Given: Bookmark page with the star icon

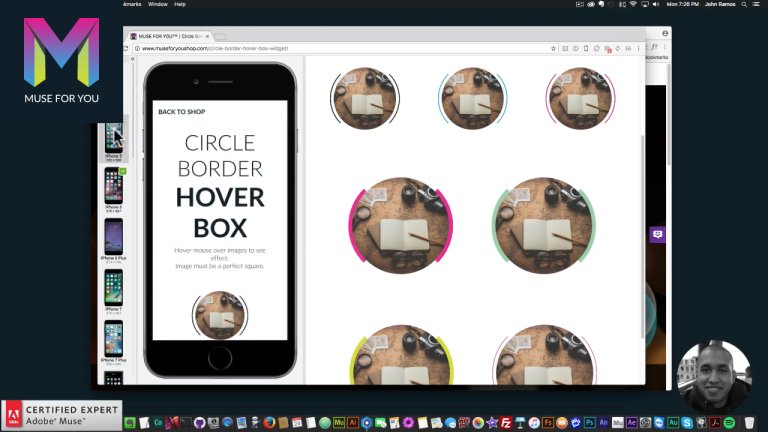Looking at the screenshot, I should (553, 48).
